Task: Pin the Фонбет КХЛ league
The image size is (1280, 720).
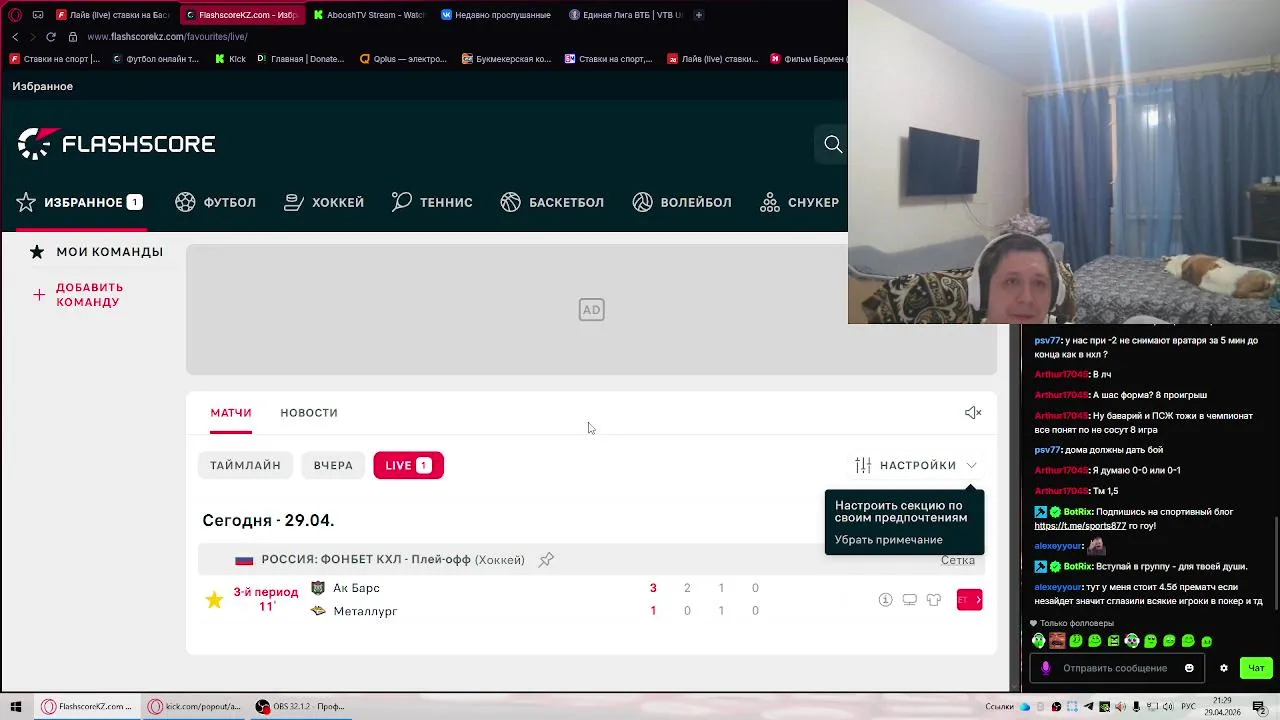Action: click(546, 560)
